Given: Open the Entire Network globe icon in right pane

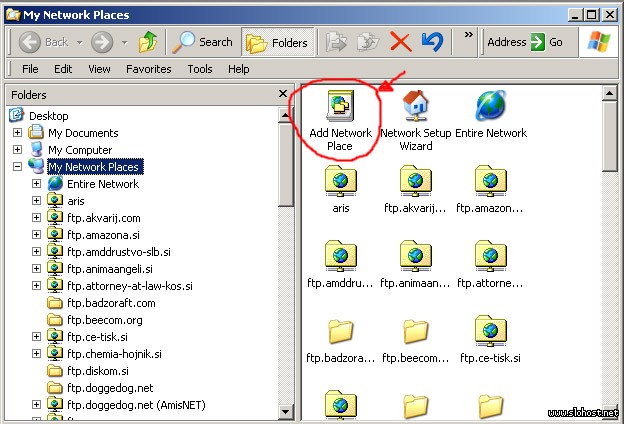Looking at the screenshot, I should coord(490,106).
